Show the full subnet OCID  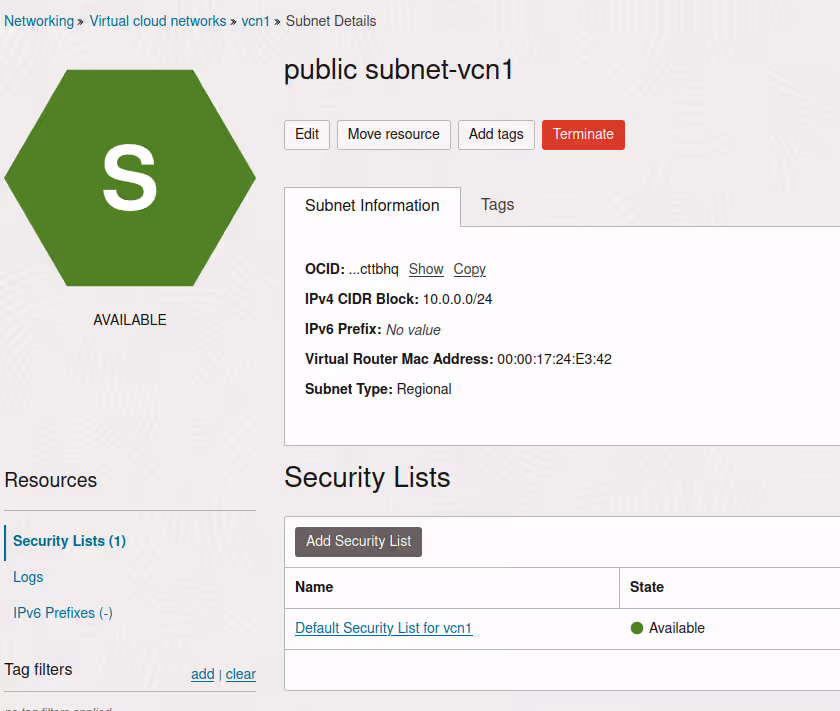click(426, 269)
